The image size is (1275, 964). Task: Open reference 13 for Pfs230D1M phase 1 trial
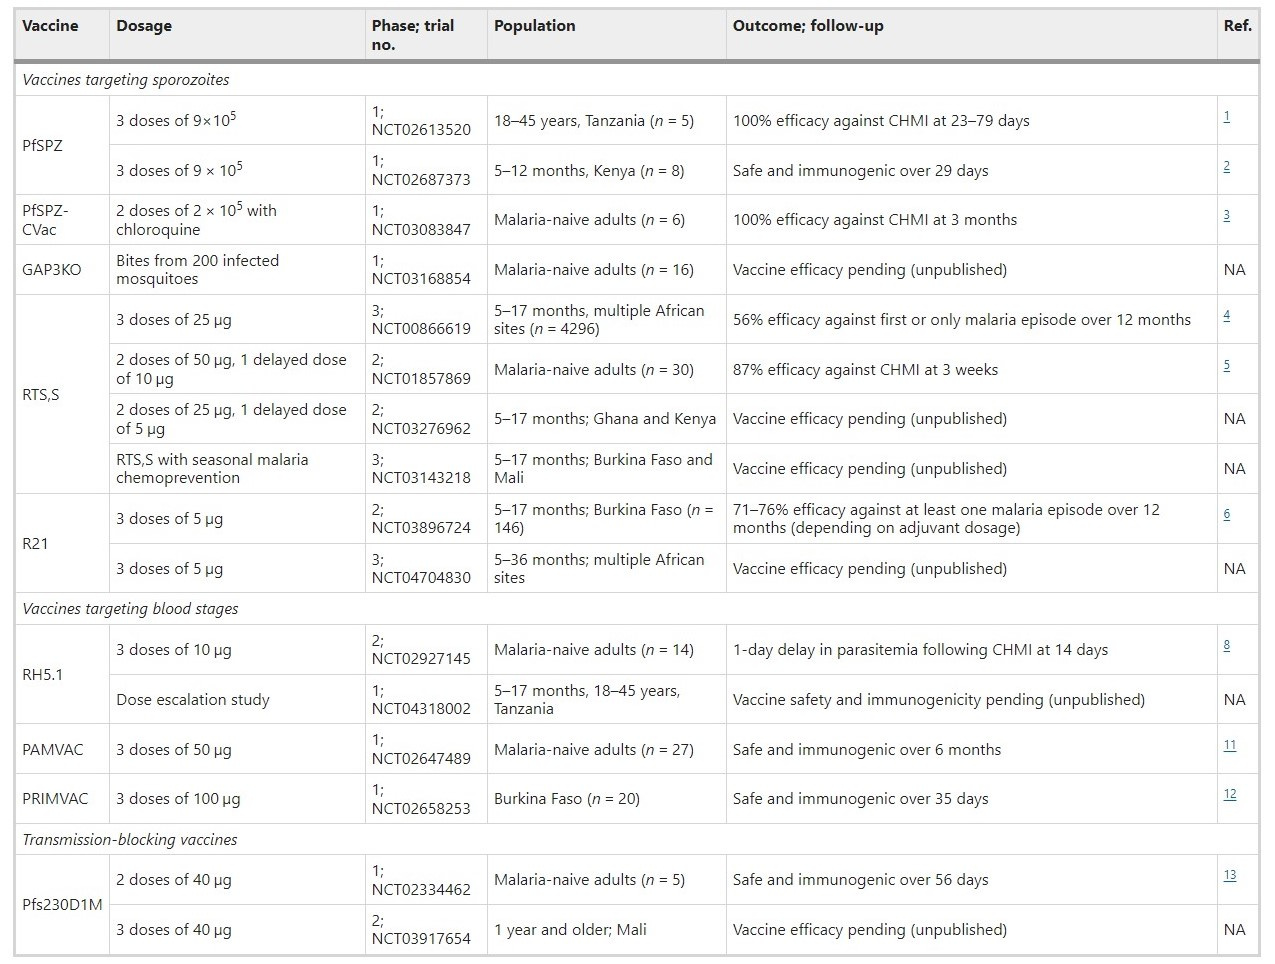click(1230, 875)
